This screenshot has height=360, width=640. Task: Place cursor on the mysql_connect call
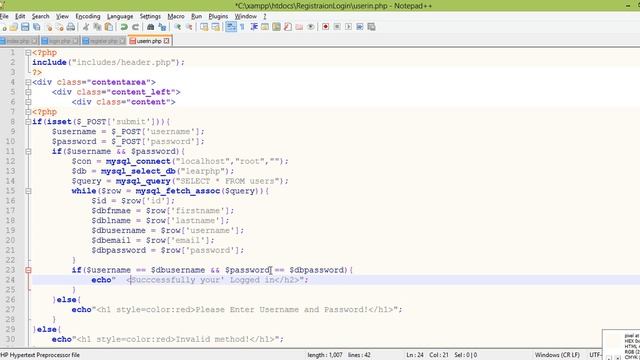click(x=138, y=161)
